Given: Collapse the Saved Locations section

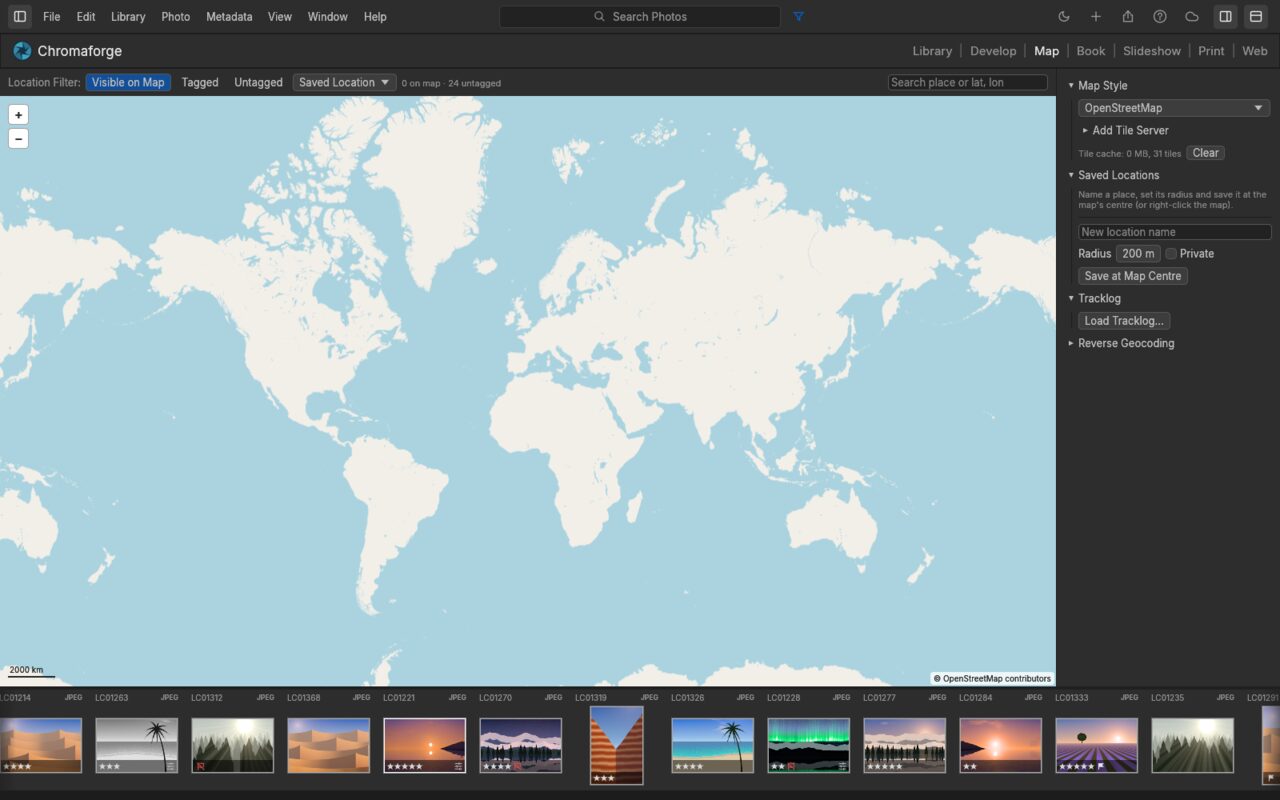Looking at the screenshot, I should coord(1114,175).
